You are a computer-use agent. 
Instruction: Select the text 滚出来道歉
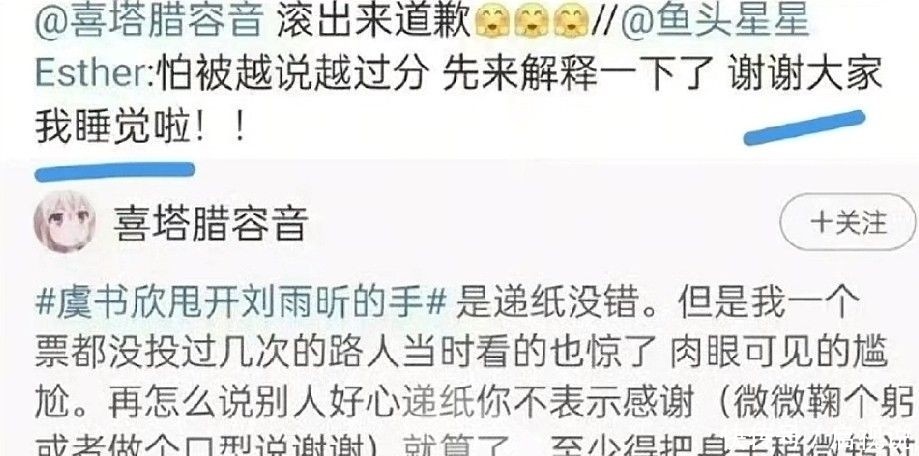click(373, 23)
